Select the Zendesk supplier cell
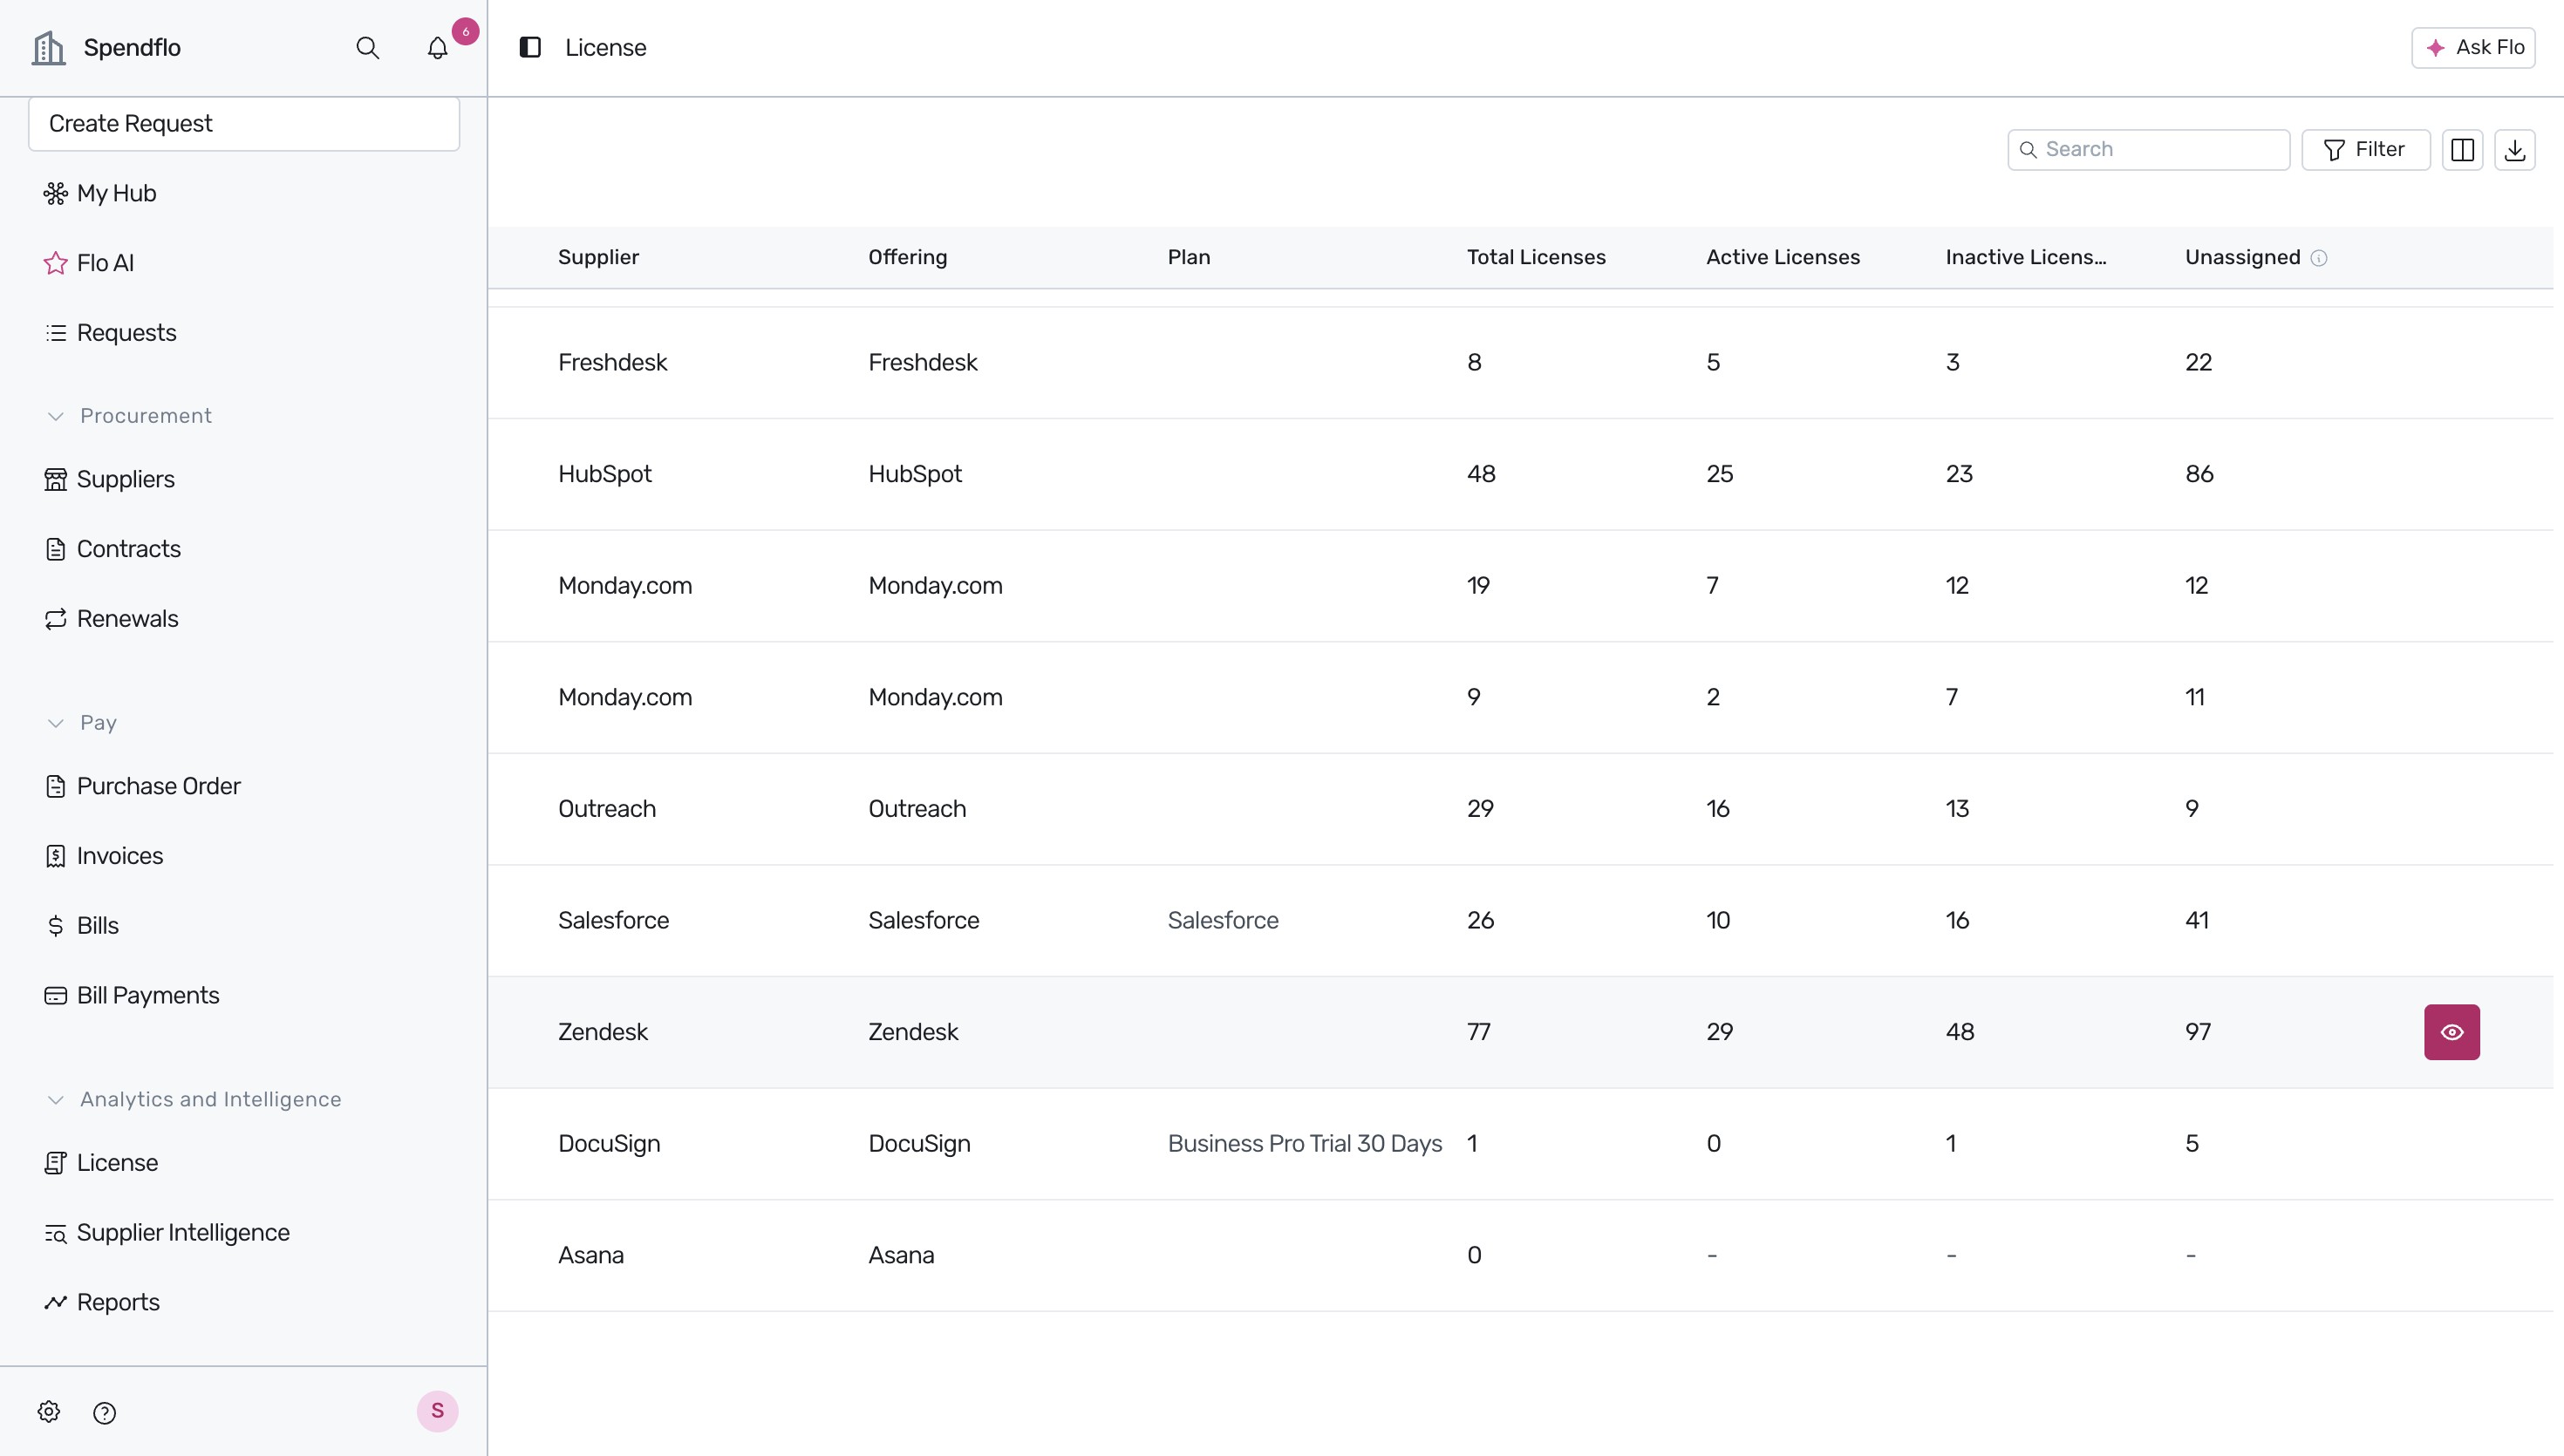This screenshot has width=2564, height=1456. click(x=602, y=1032)
